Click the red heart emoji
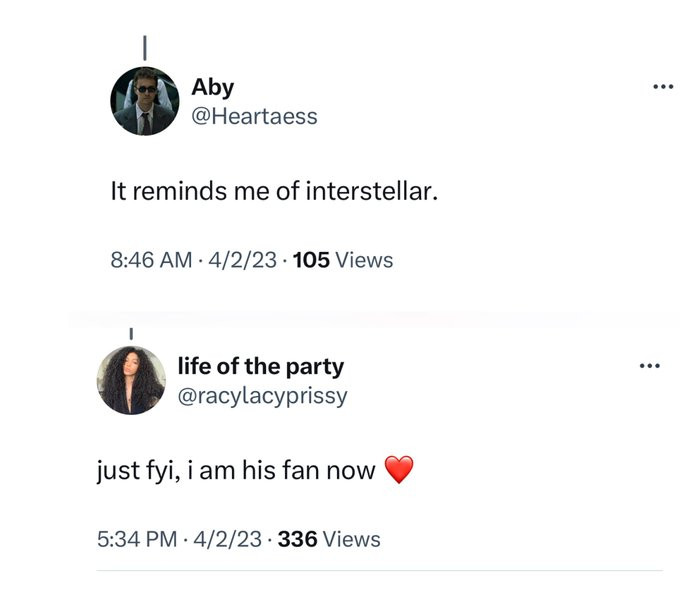 399,470
